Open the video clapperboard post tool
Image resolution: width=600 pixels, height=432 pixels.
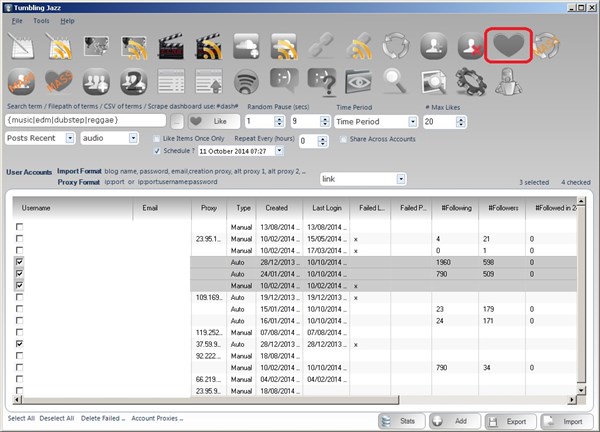point(171,46)
